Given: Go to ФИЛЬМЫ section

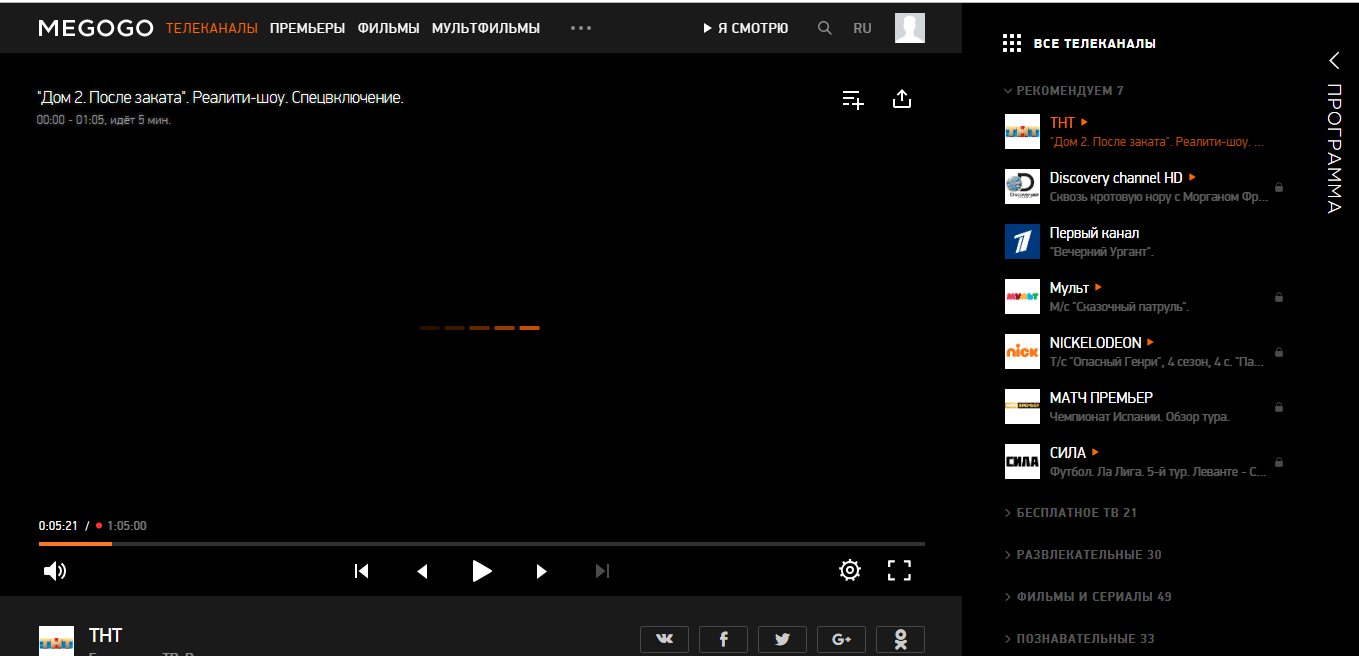Looking at the screenshot, I should click(388, 28).
